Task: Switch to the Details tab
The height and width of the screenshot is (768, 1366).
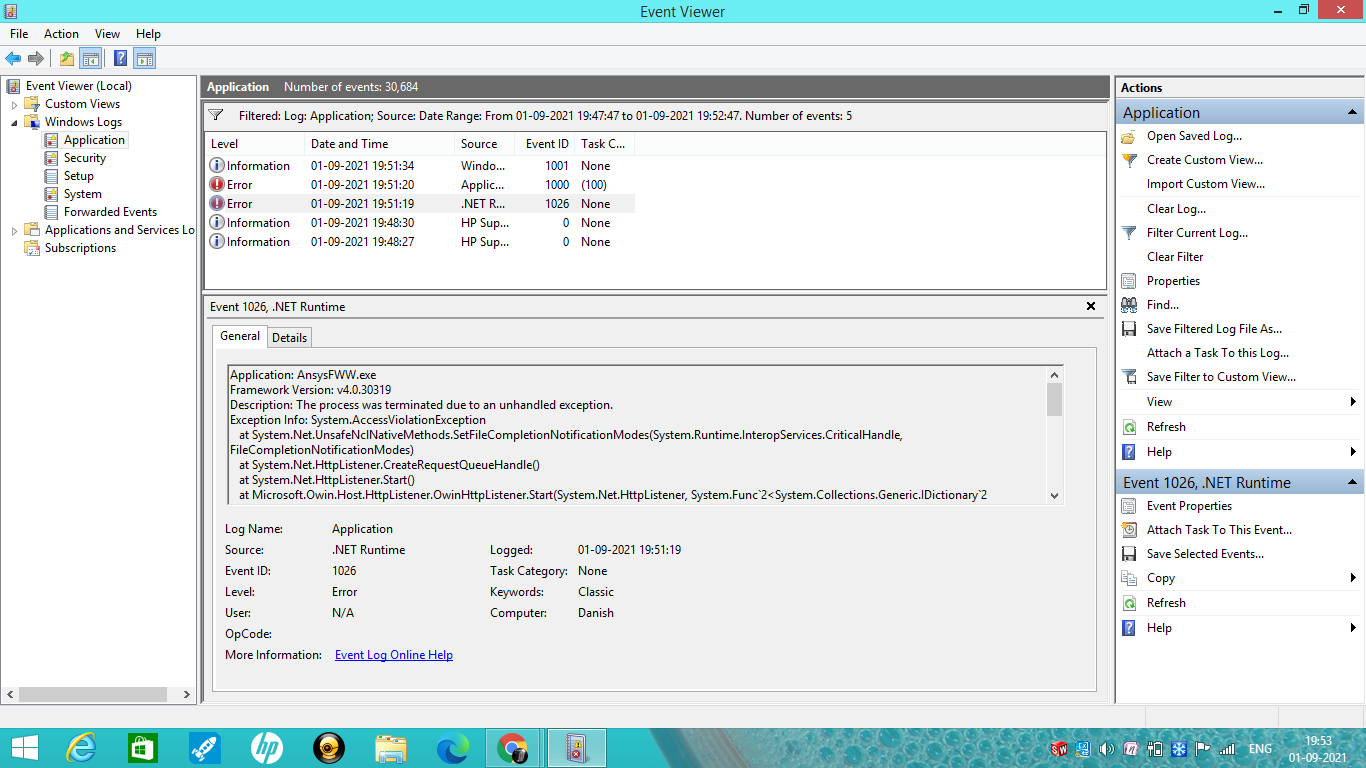Action: (290, 338)
